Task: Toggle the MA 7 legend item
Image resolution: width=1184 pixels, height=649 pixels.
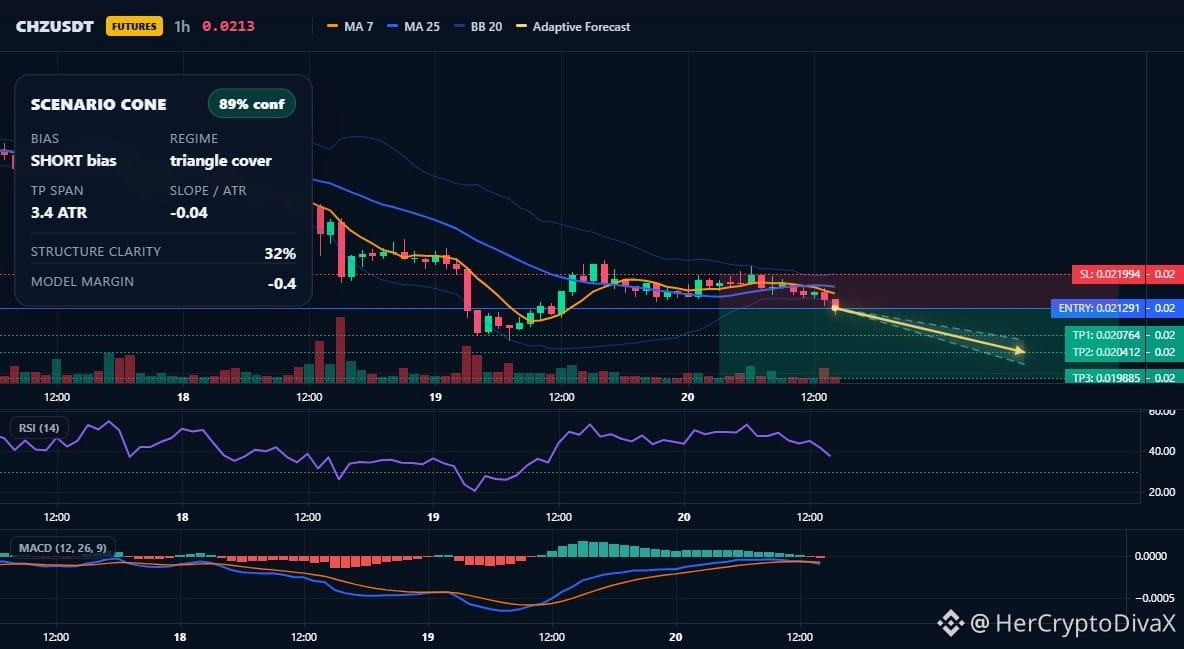Action: point(350,26)
